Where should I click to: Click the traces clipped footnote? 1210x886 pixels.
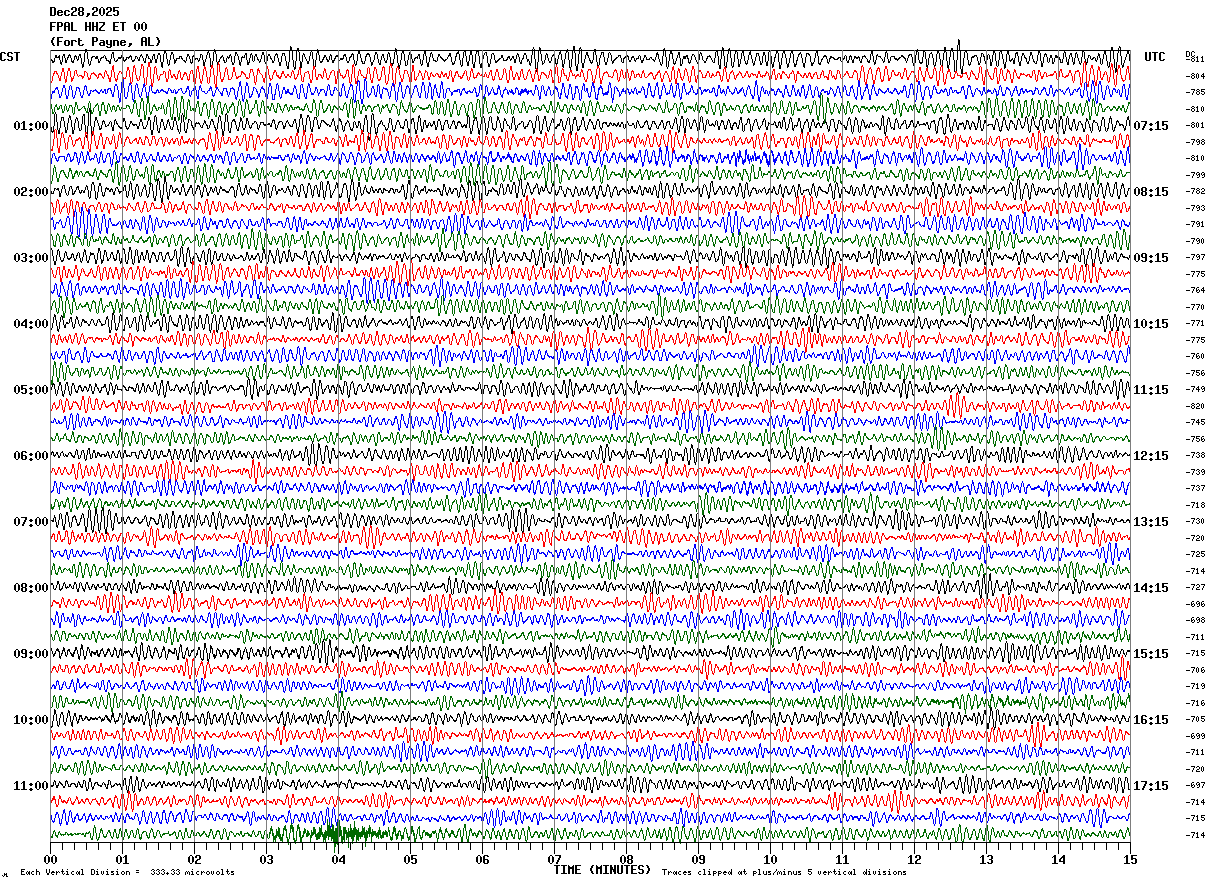[784, 873]
